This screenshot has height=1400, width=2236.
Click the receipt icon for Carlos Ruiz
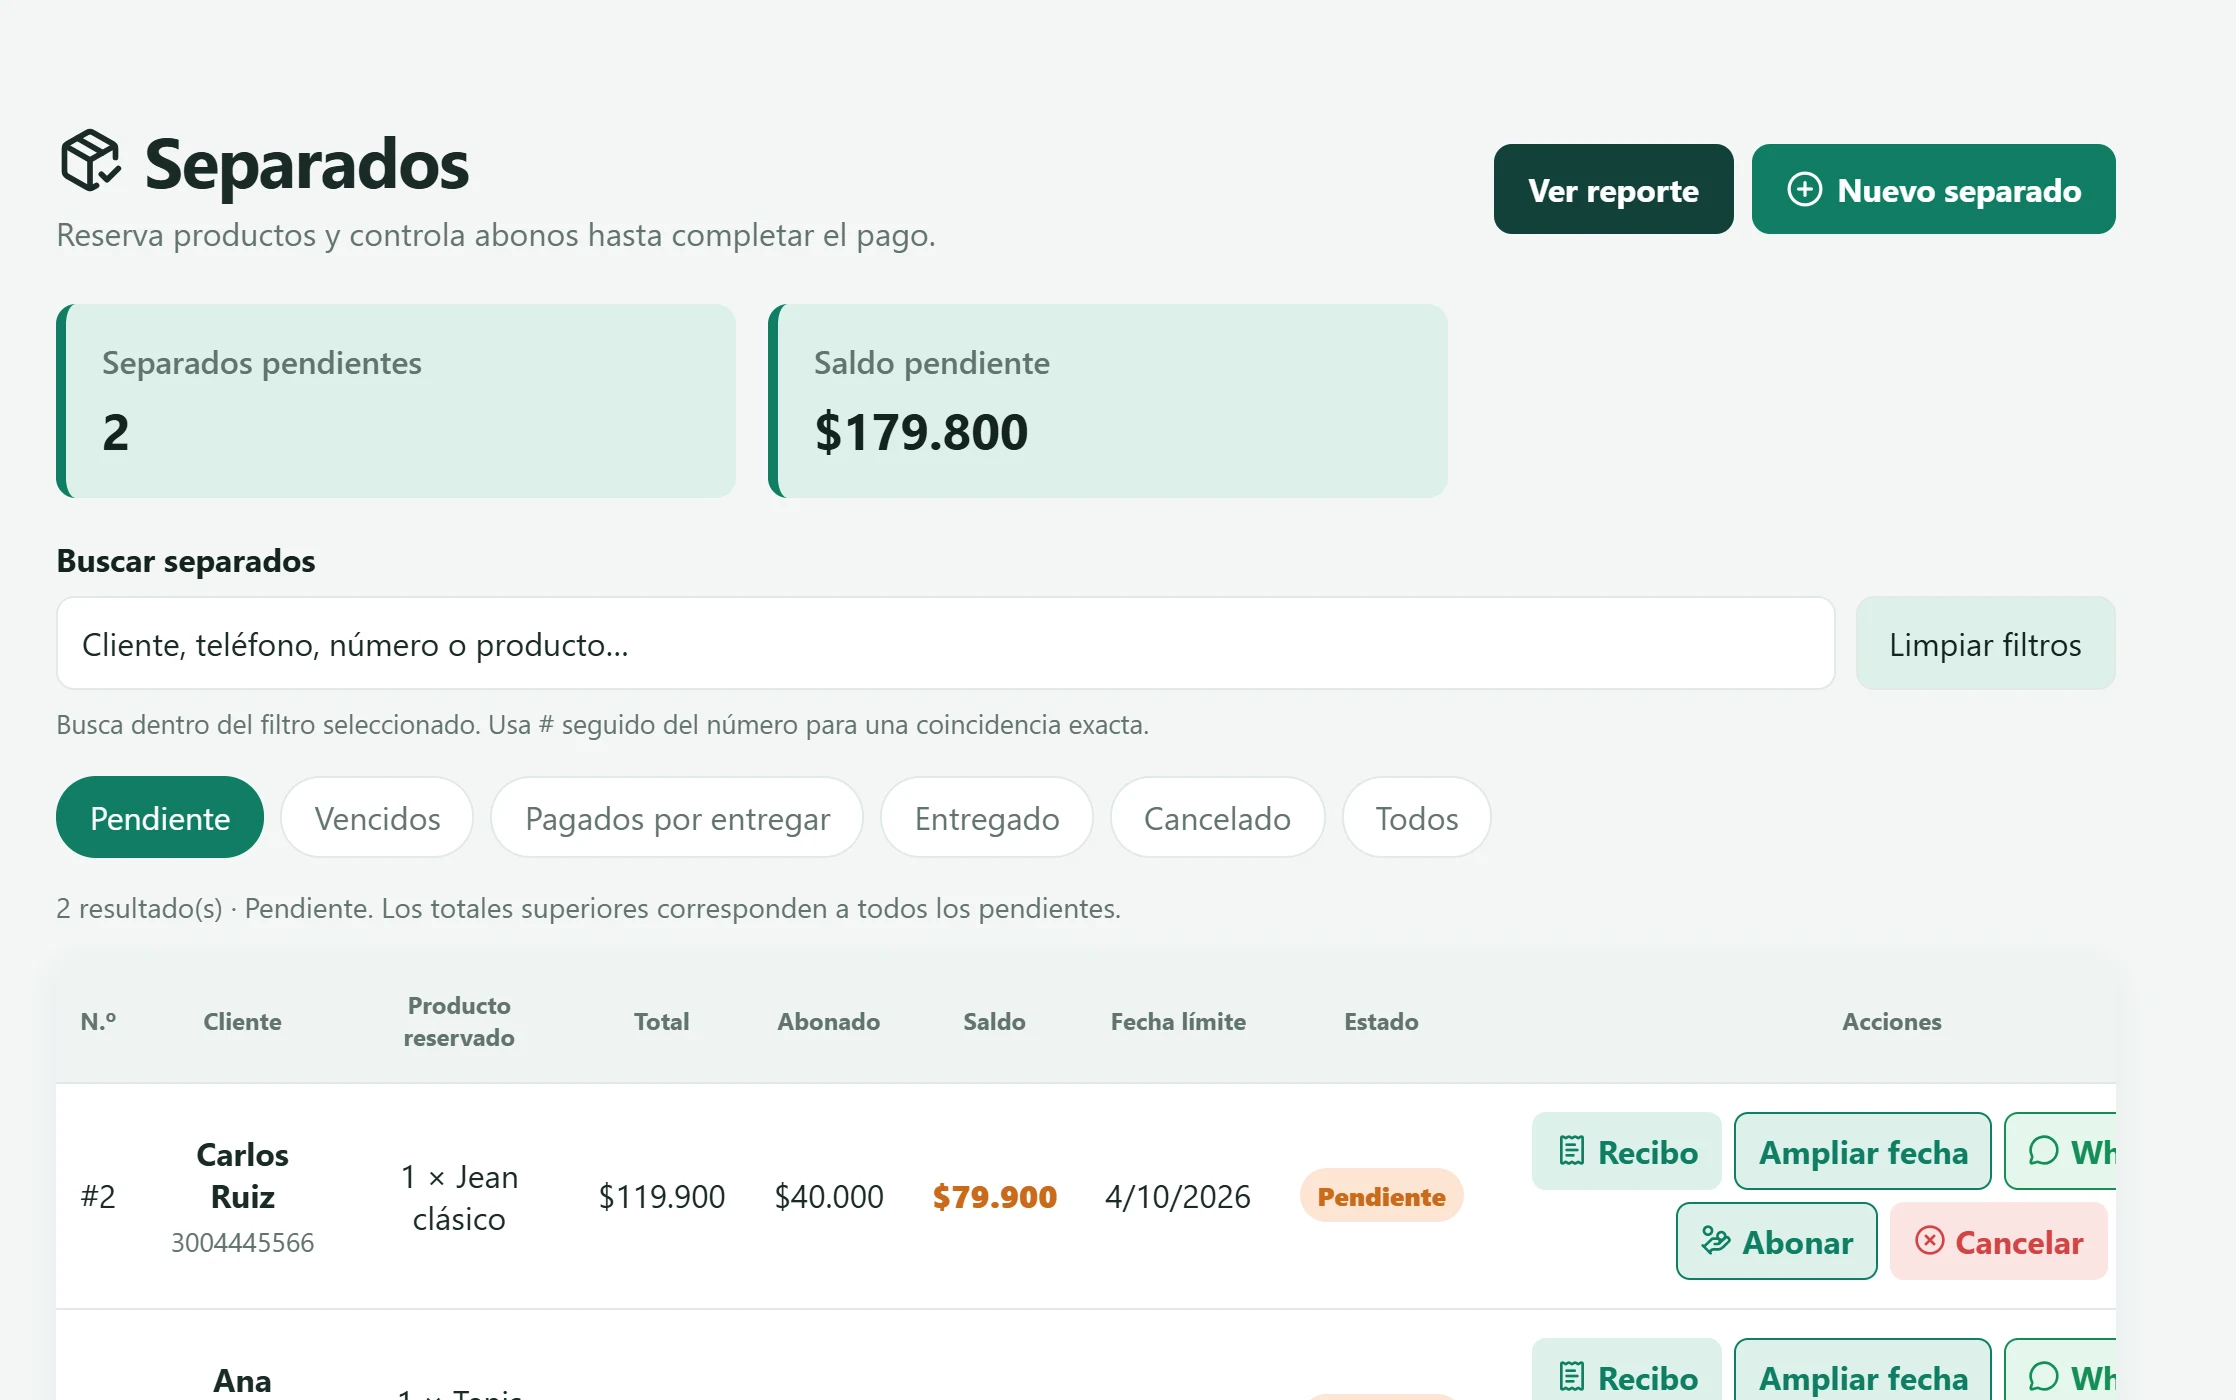pyautogui.click(x=1572, y=1151)
